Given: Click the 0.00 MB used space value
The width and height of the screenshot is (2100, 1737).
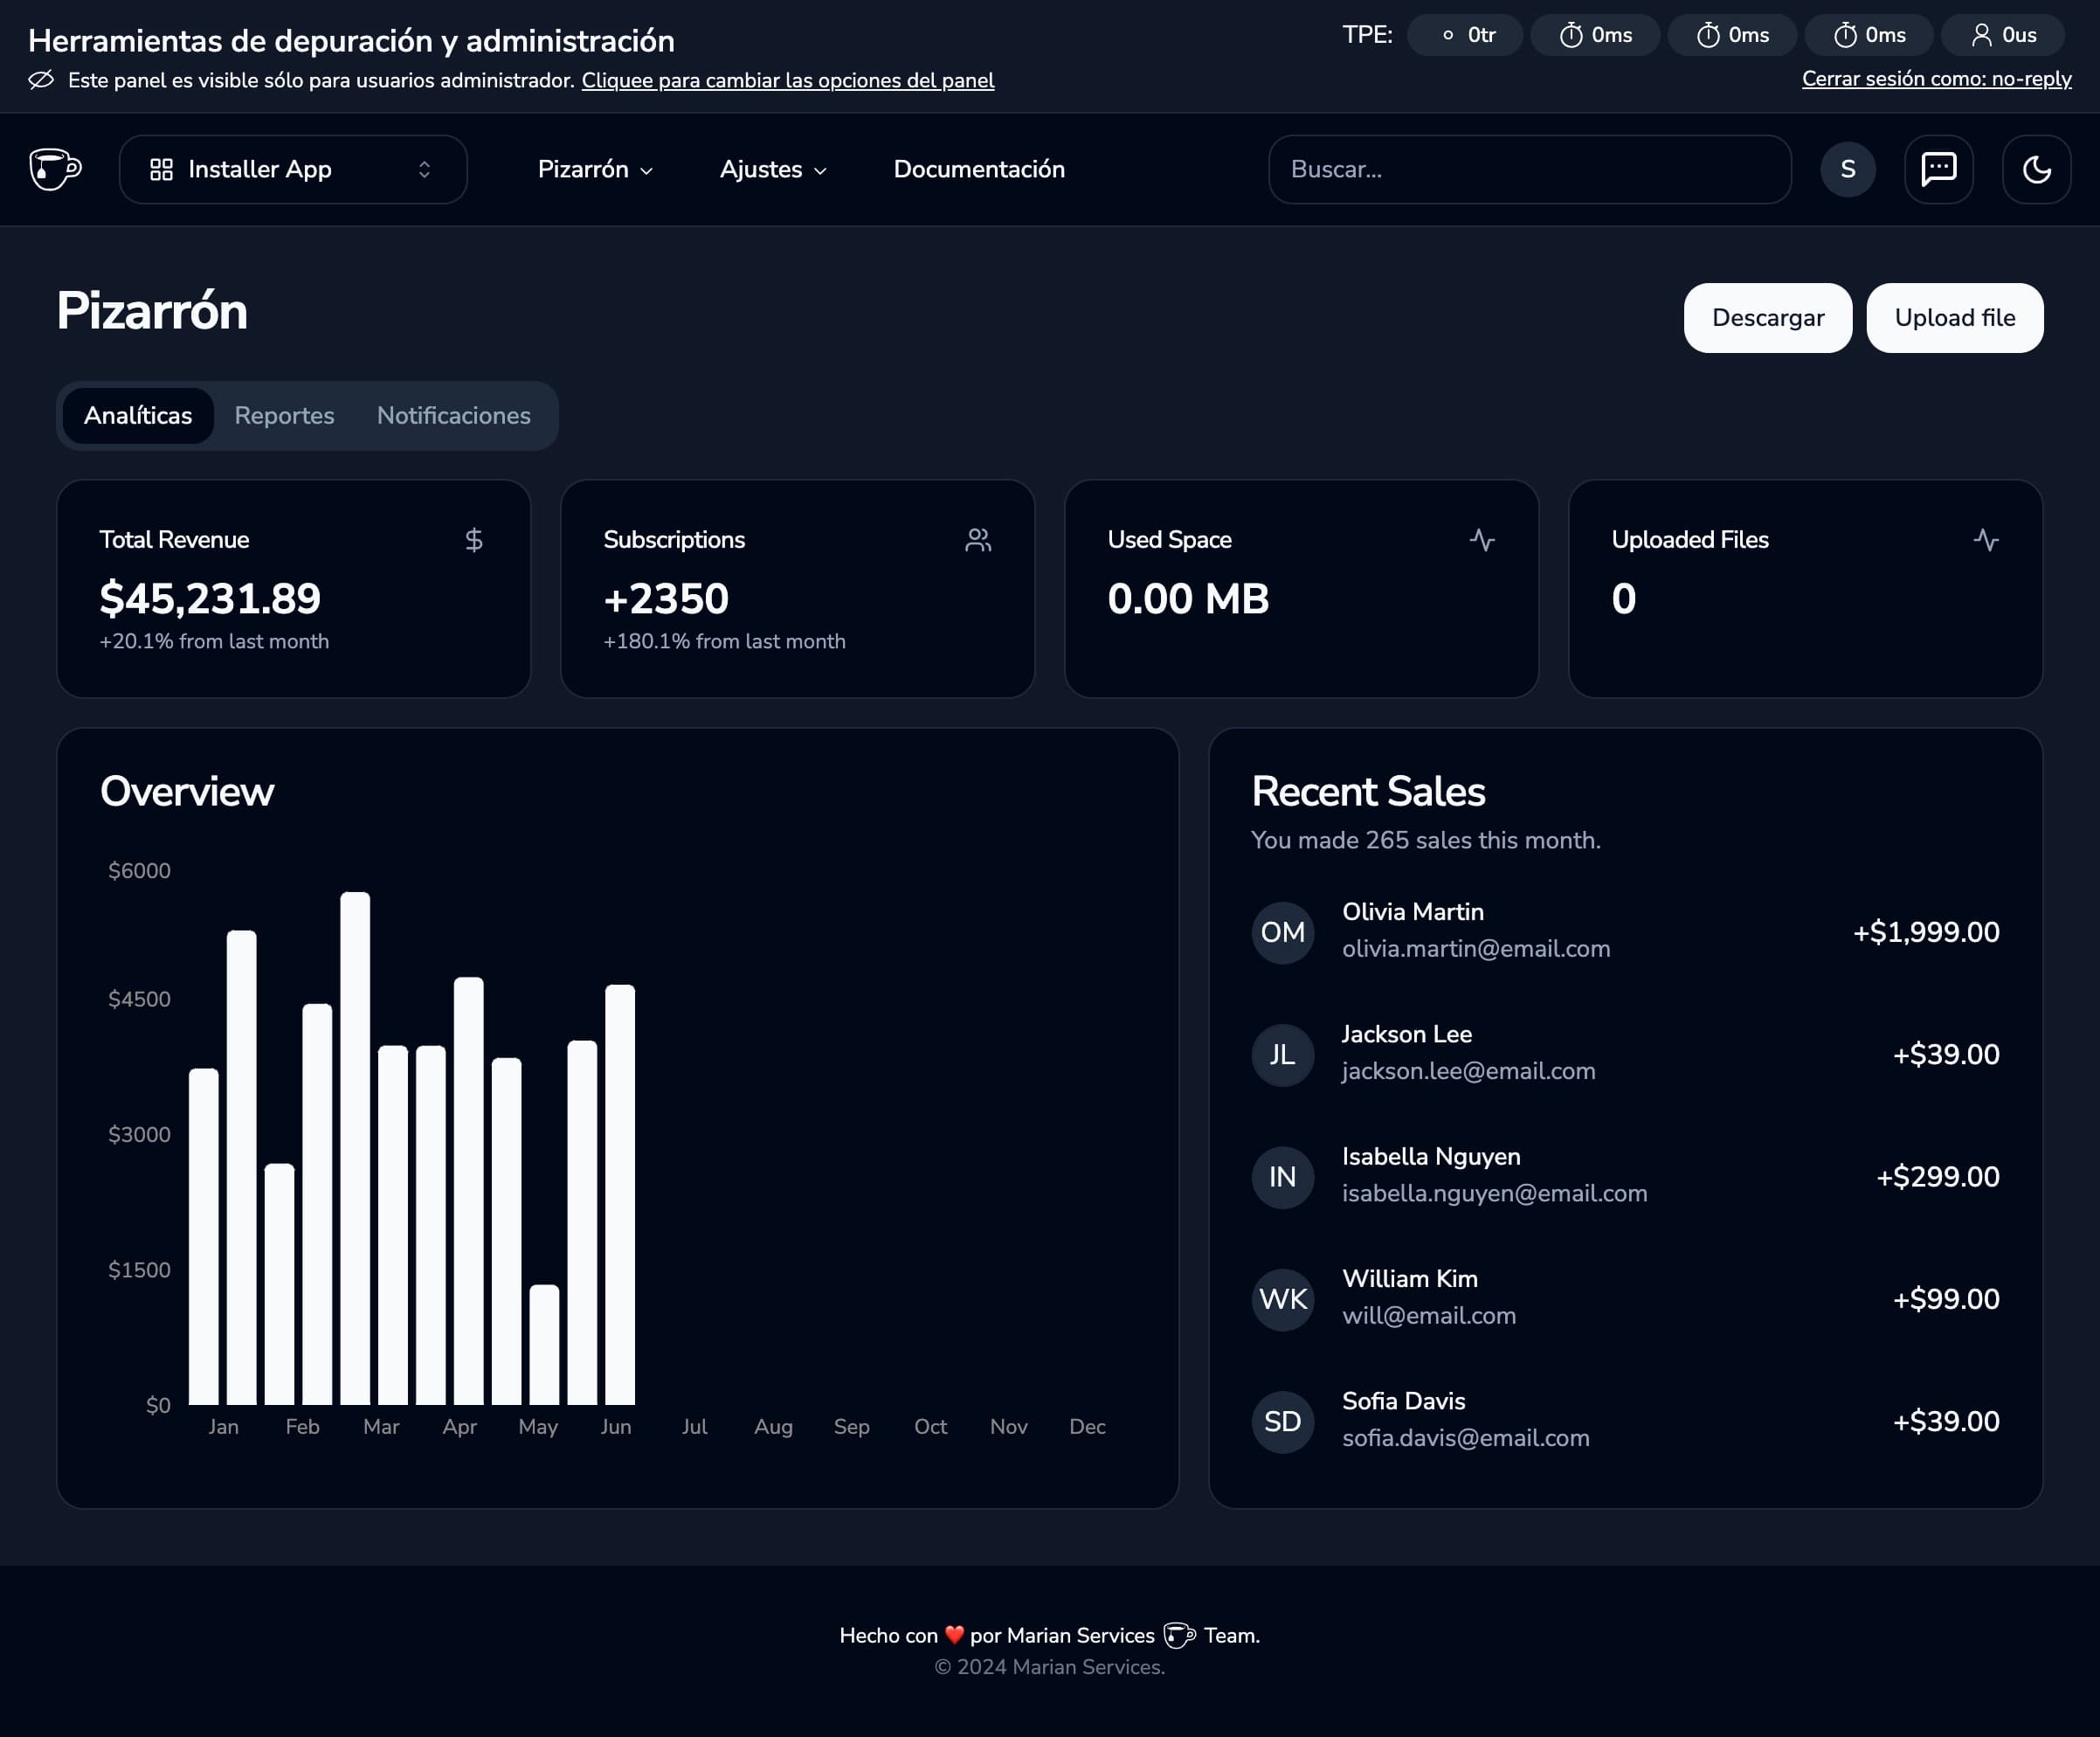Looking at the screenshot, I should [x=1188, y=598].
